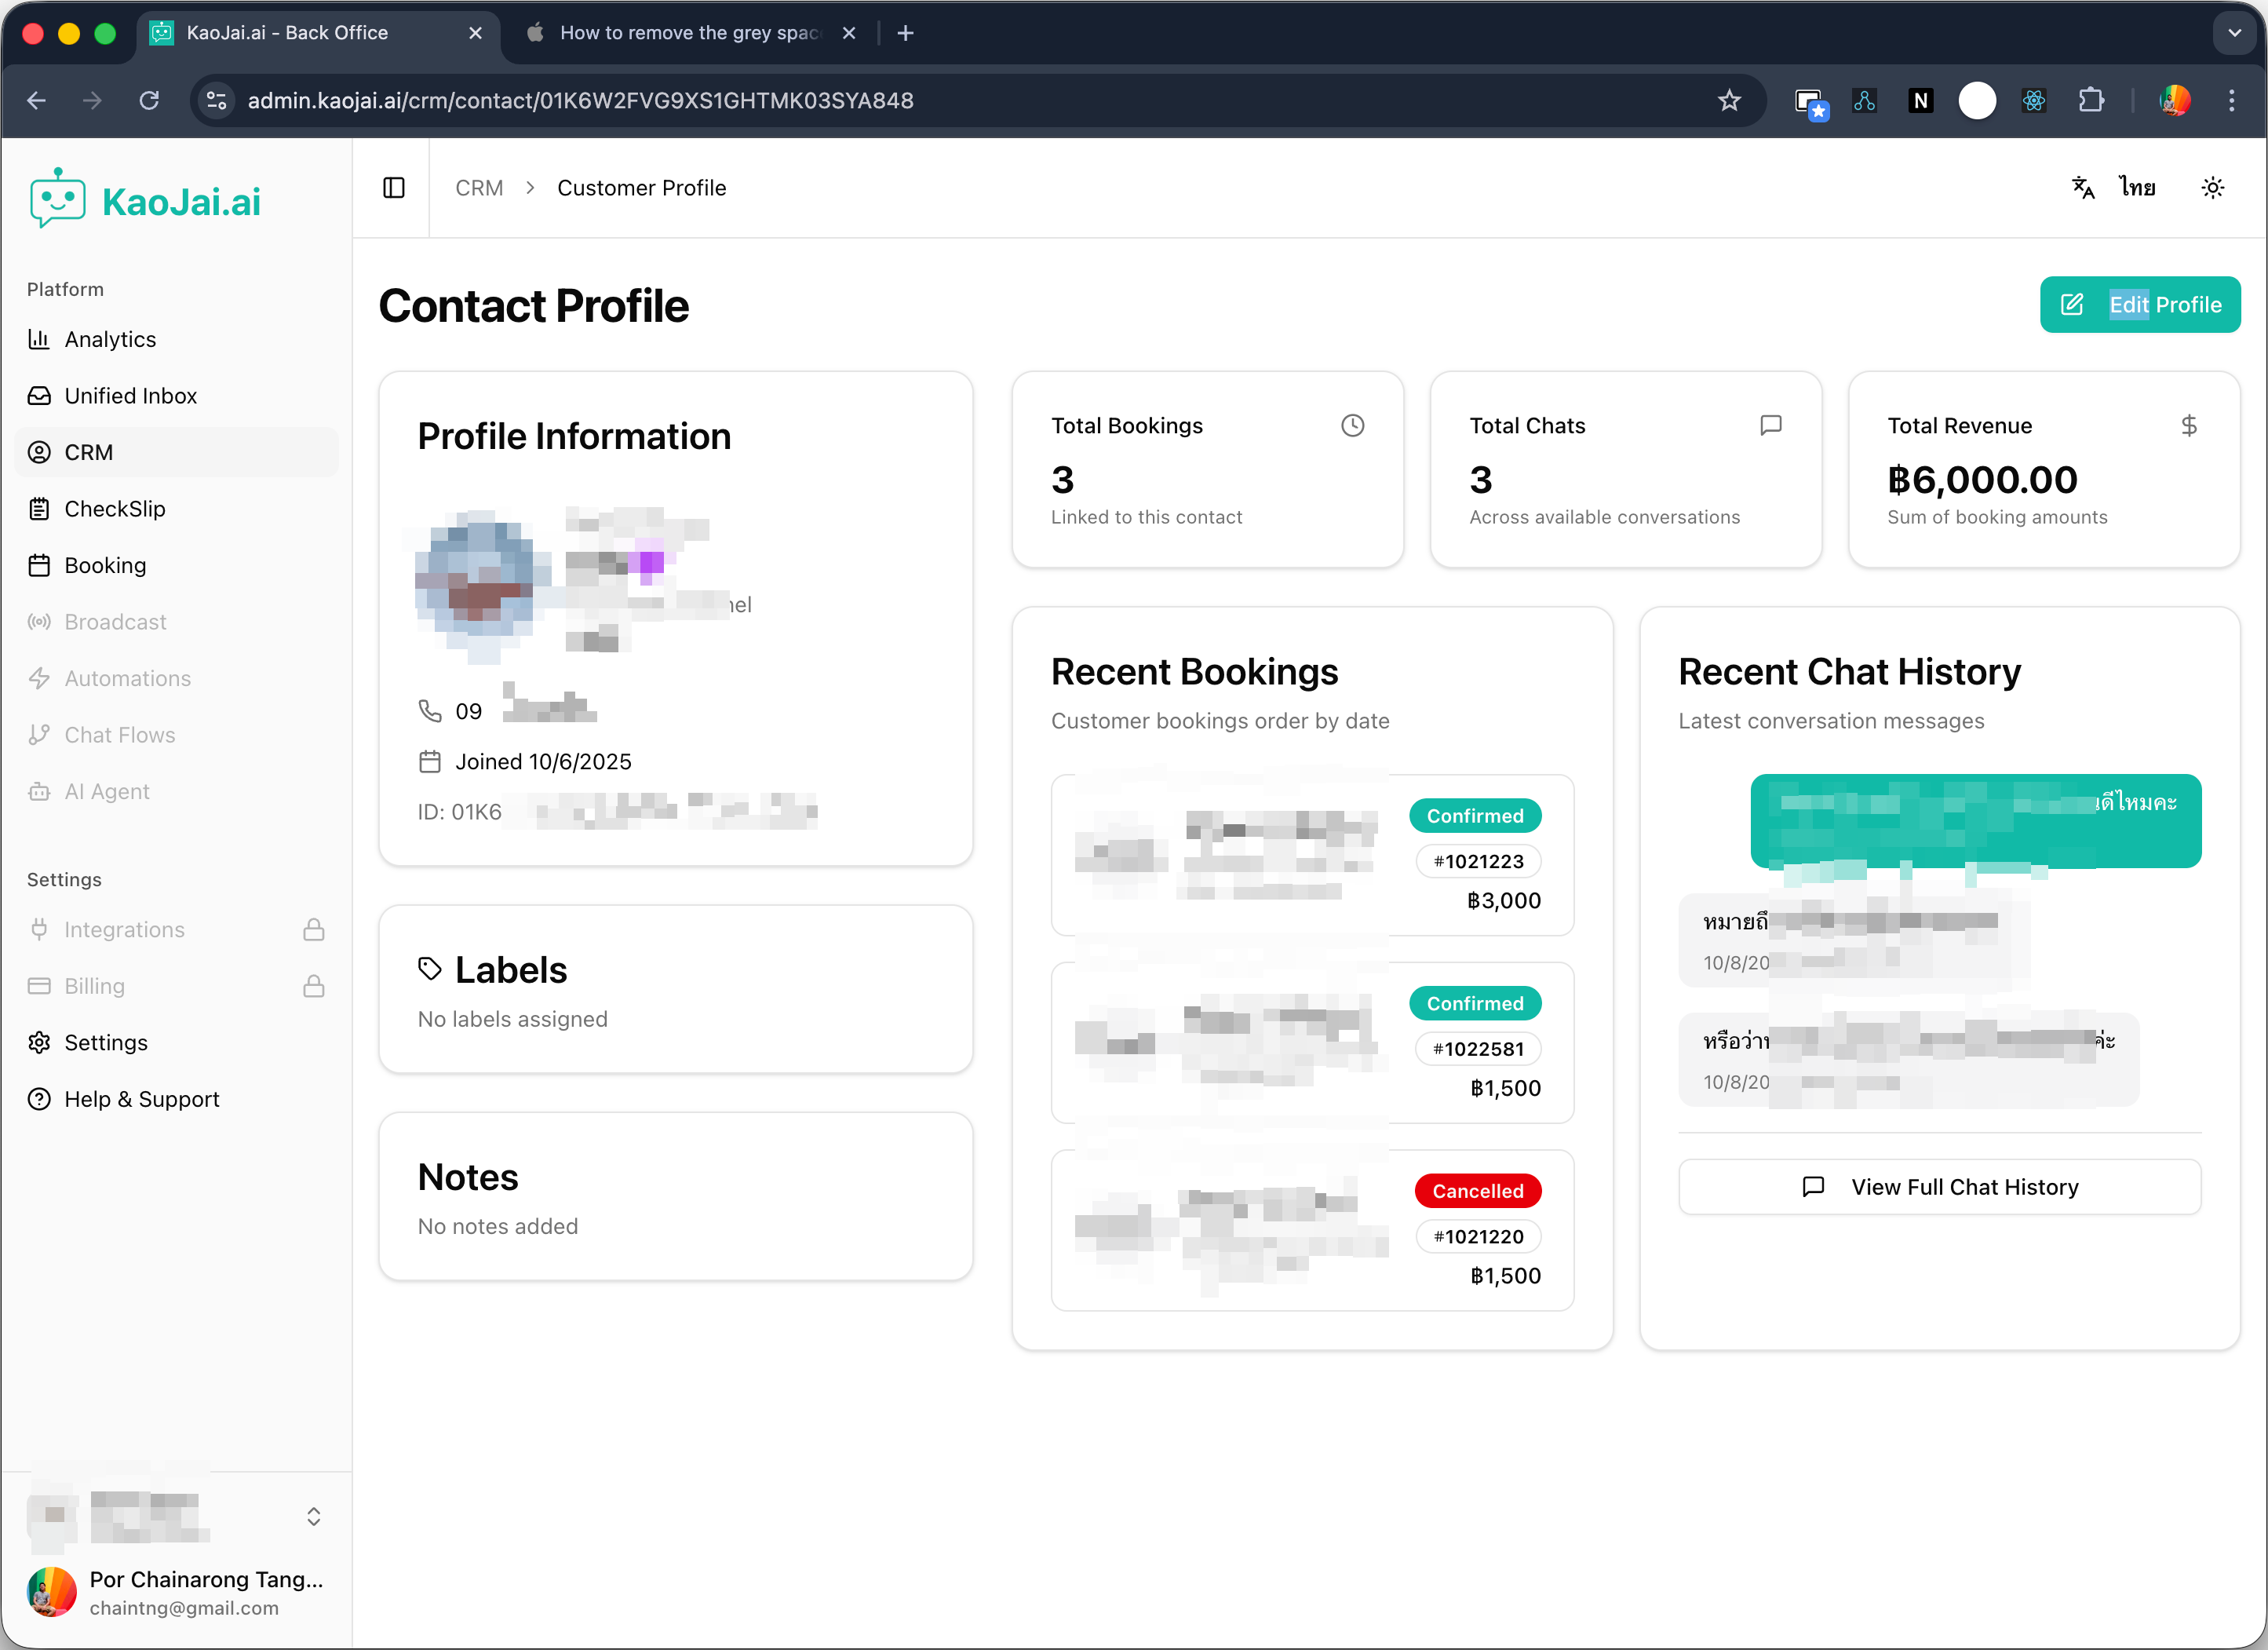Expand the workspace switcher chevrons
The image size is (2268, 1650).
click(313, 1517)
